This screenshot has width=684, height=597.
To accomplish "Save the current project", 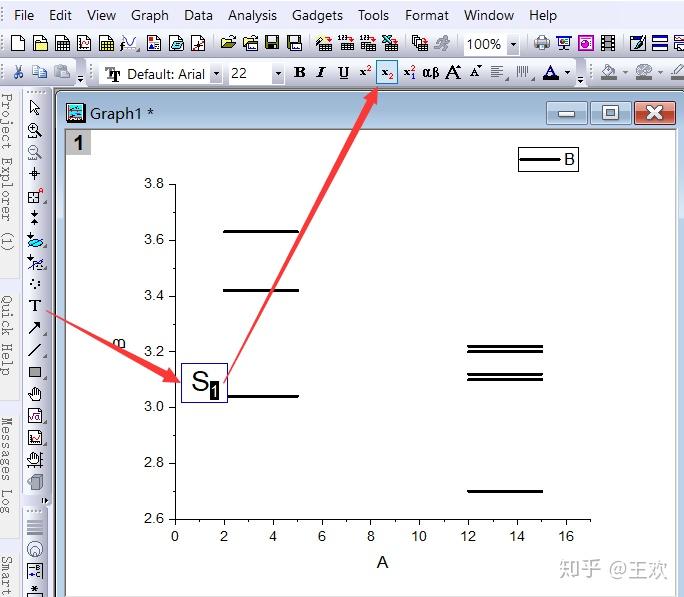I will pyautogui.click(x=272, y=43).
